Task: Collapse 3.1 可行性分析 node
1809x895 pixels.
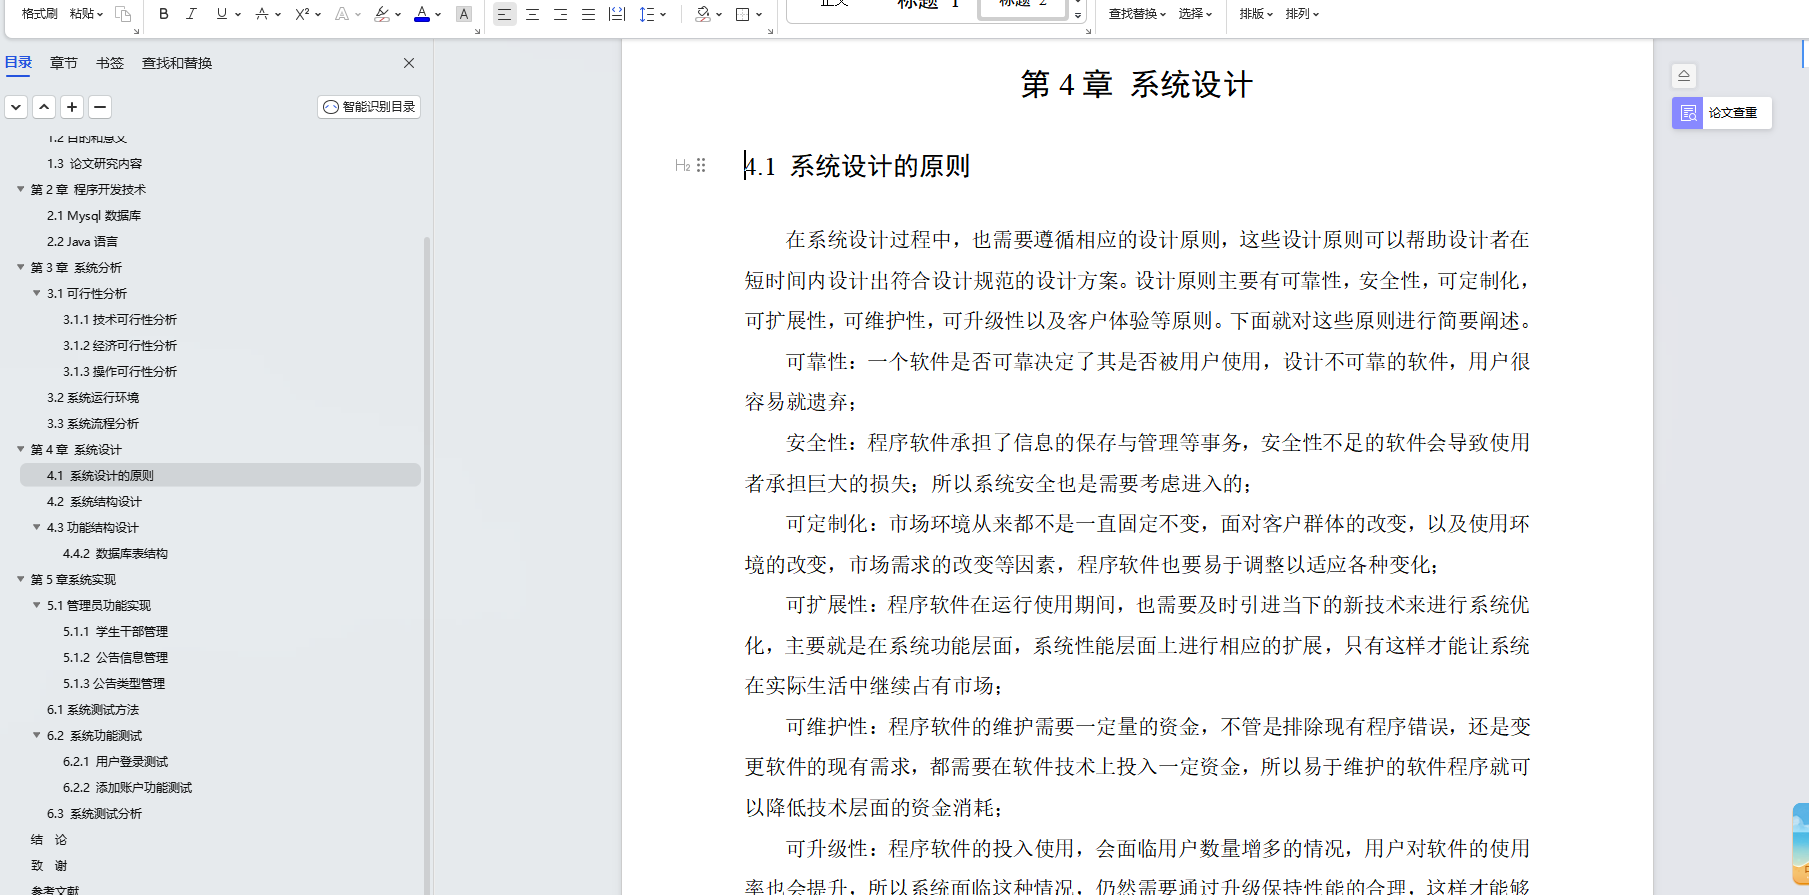Action: point(37,293)
